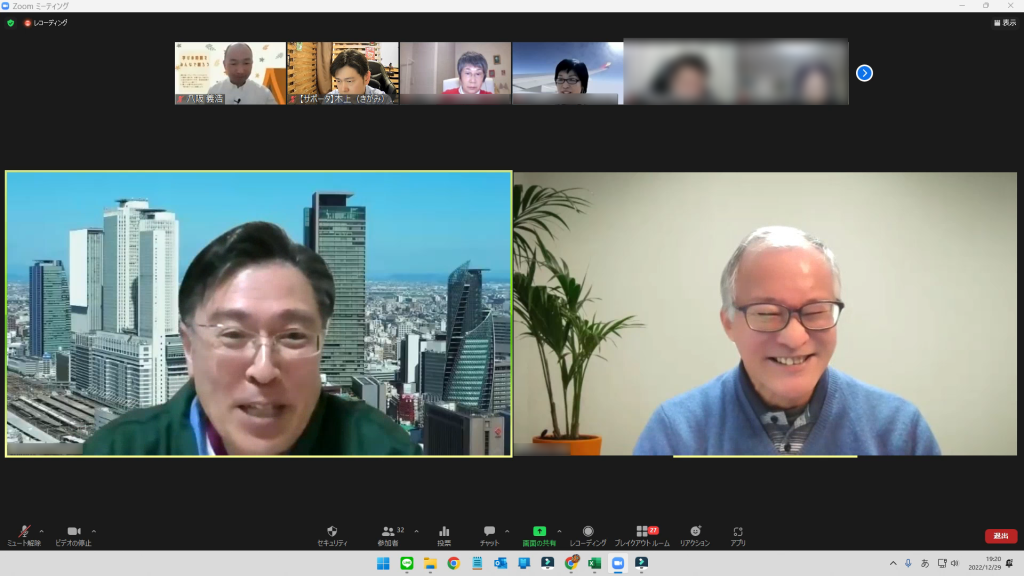
Task: Click the red Leave meeting button
Action: 1000,536
